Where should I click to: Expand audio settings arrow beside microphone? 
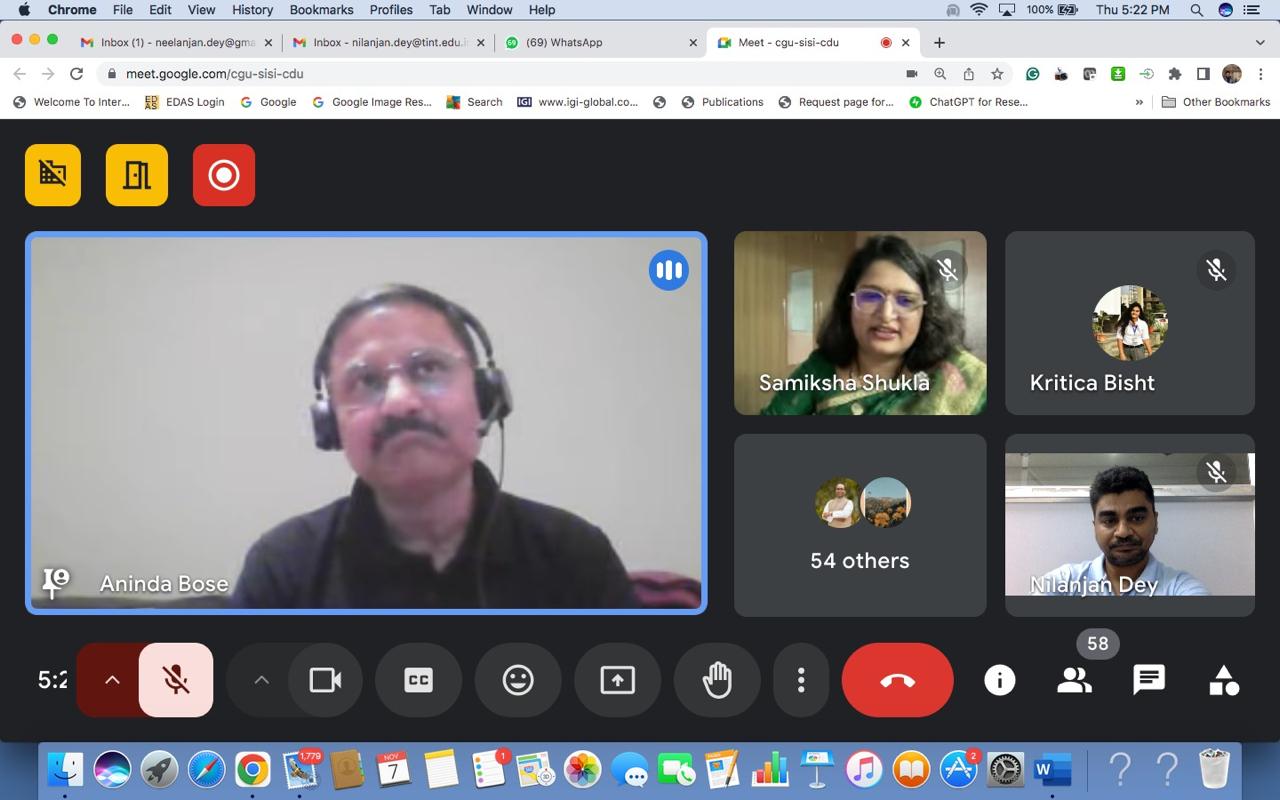click(x=112, y=680)
